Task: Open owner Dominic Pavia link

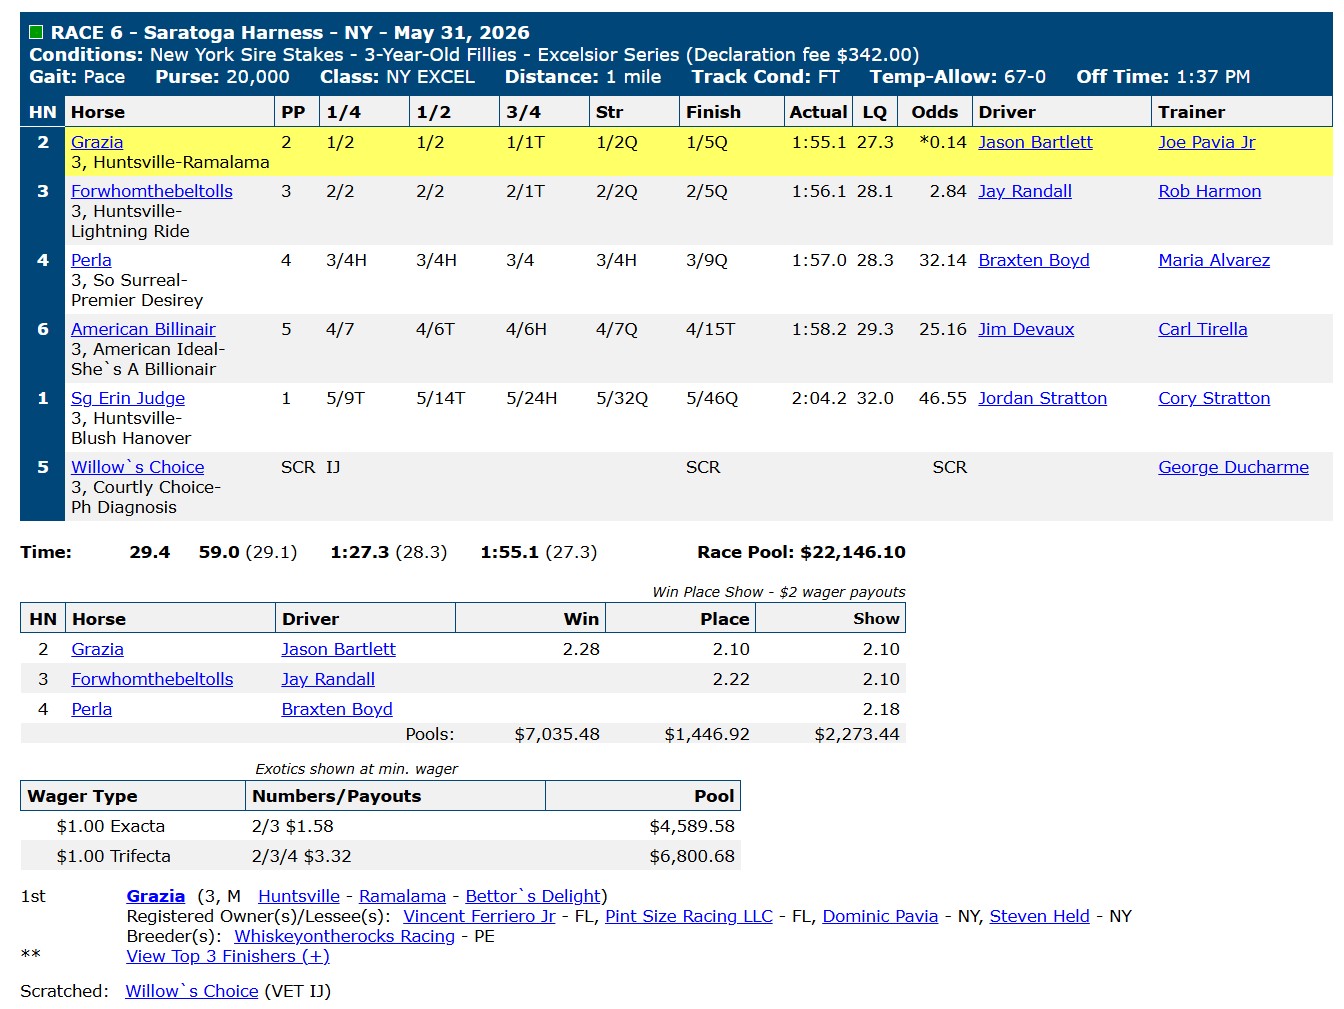Action: (880, 916)
